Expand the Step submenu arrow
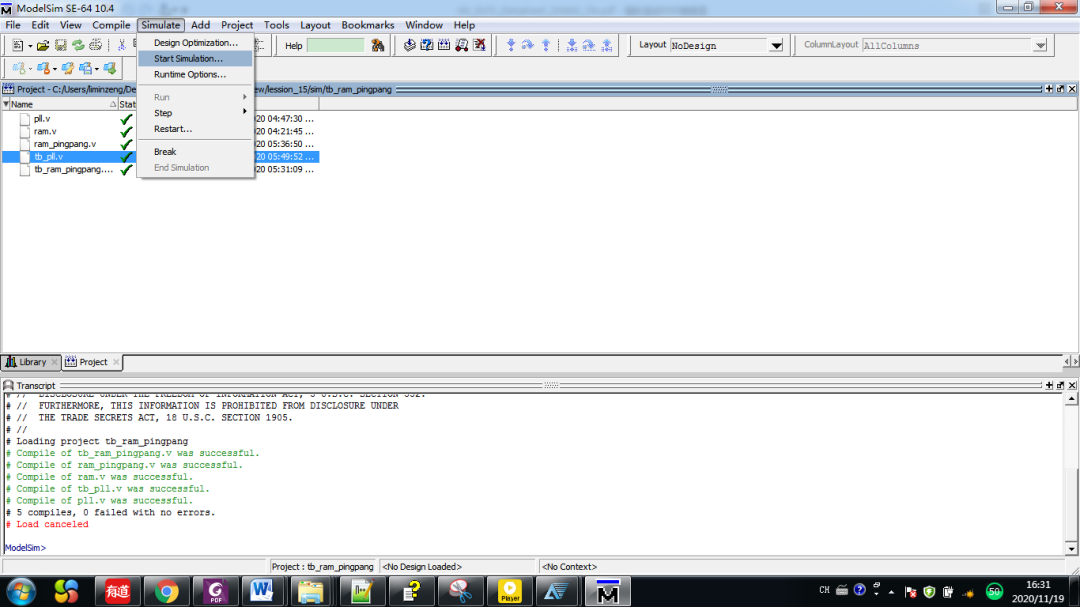1080x607 pixels. (x=245, y=113)
